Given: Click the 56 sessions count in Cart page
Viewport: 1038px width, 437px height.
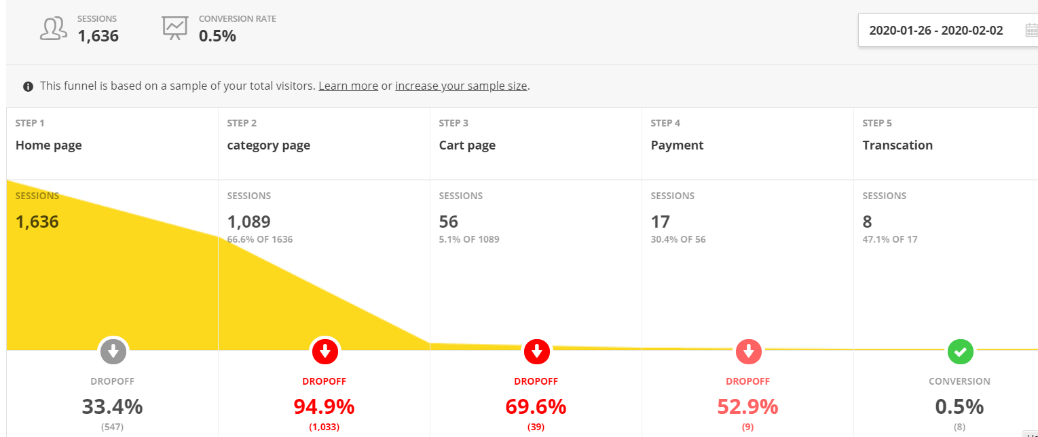Looking at the screenshot, I should coord(448,221).
